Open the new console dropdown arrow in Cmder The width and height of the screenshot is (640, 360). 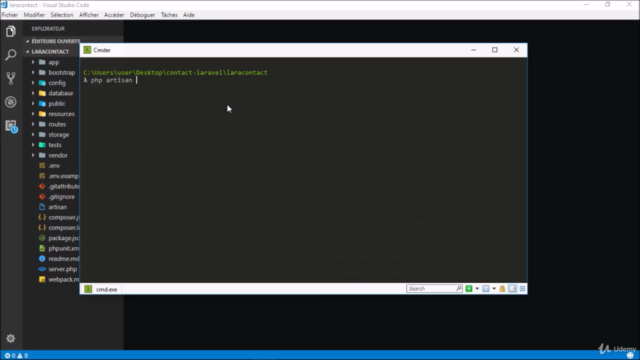point(477,289)
